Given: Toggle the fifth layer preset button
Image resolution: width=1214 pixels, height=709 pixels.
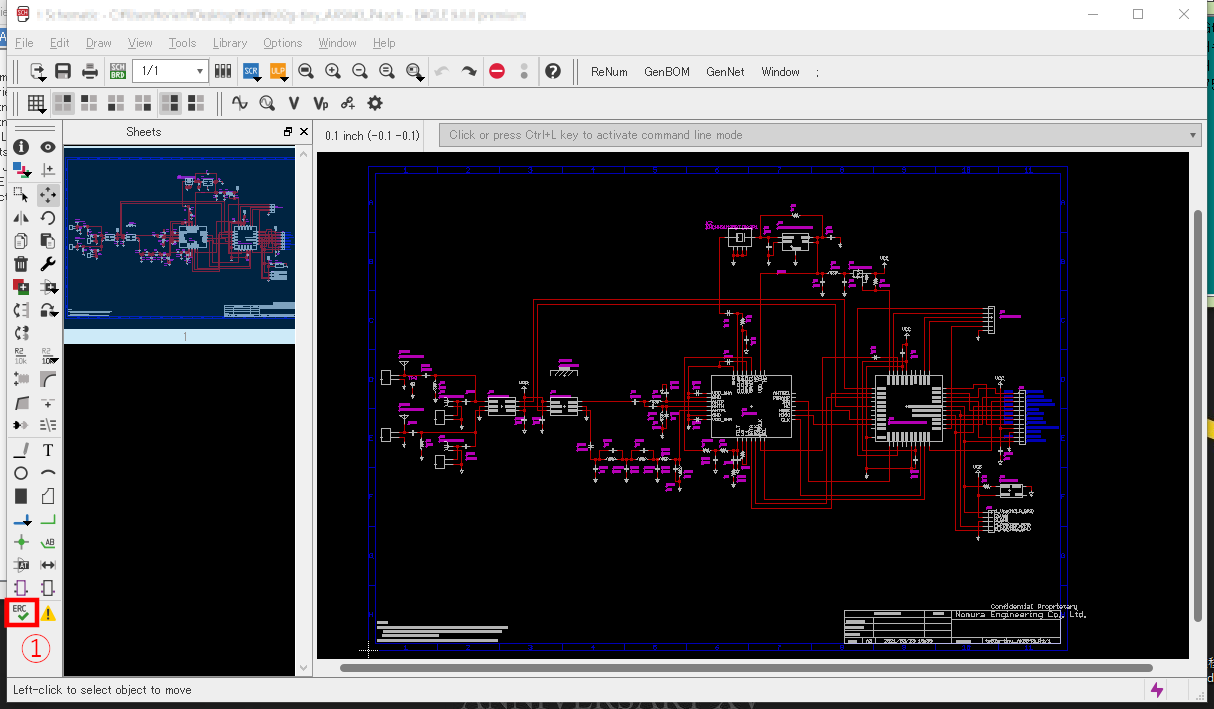Looking at the screenshot, I should pyautogui.click(x=171, y=102).
